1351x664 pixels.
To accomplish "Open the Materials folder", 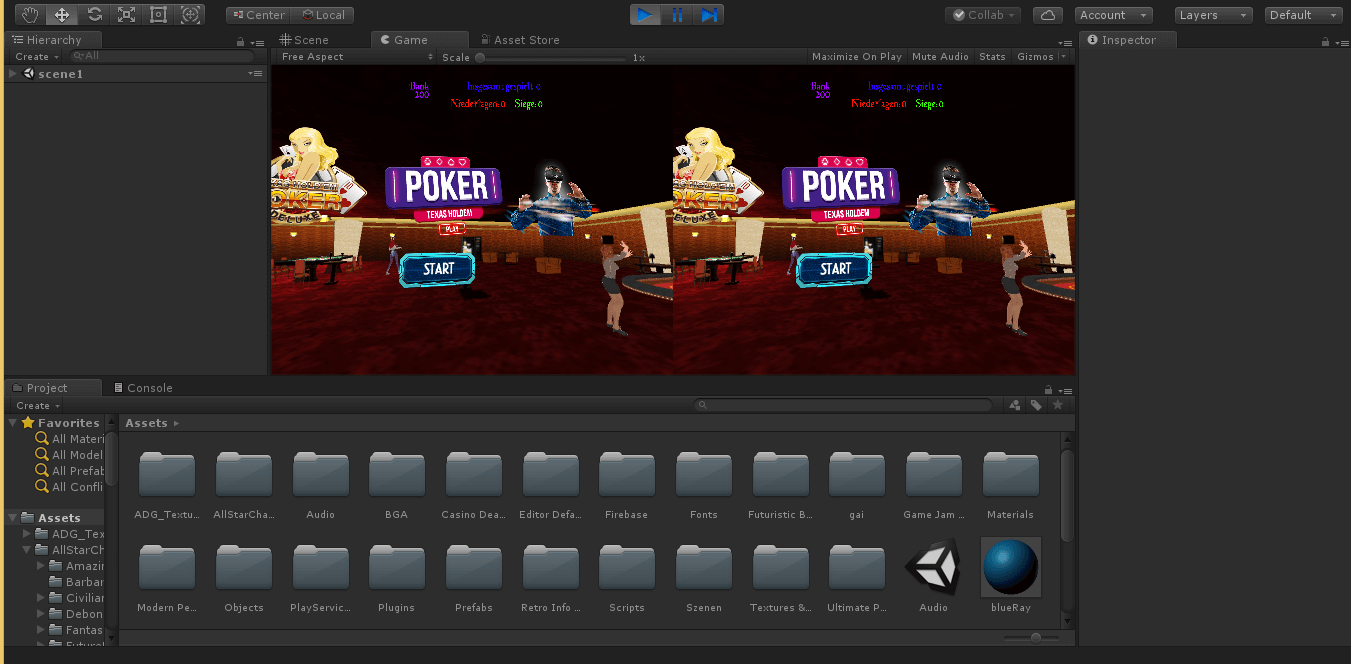I will (x=1010, y=485).
